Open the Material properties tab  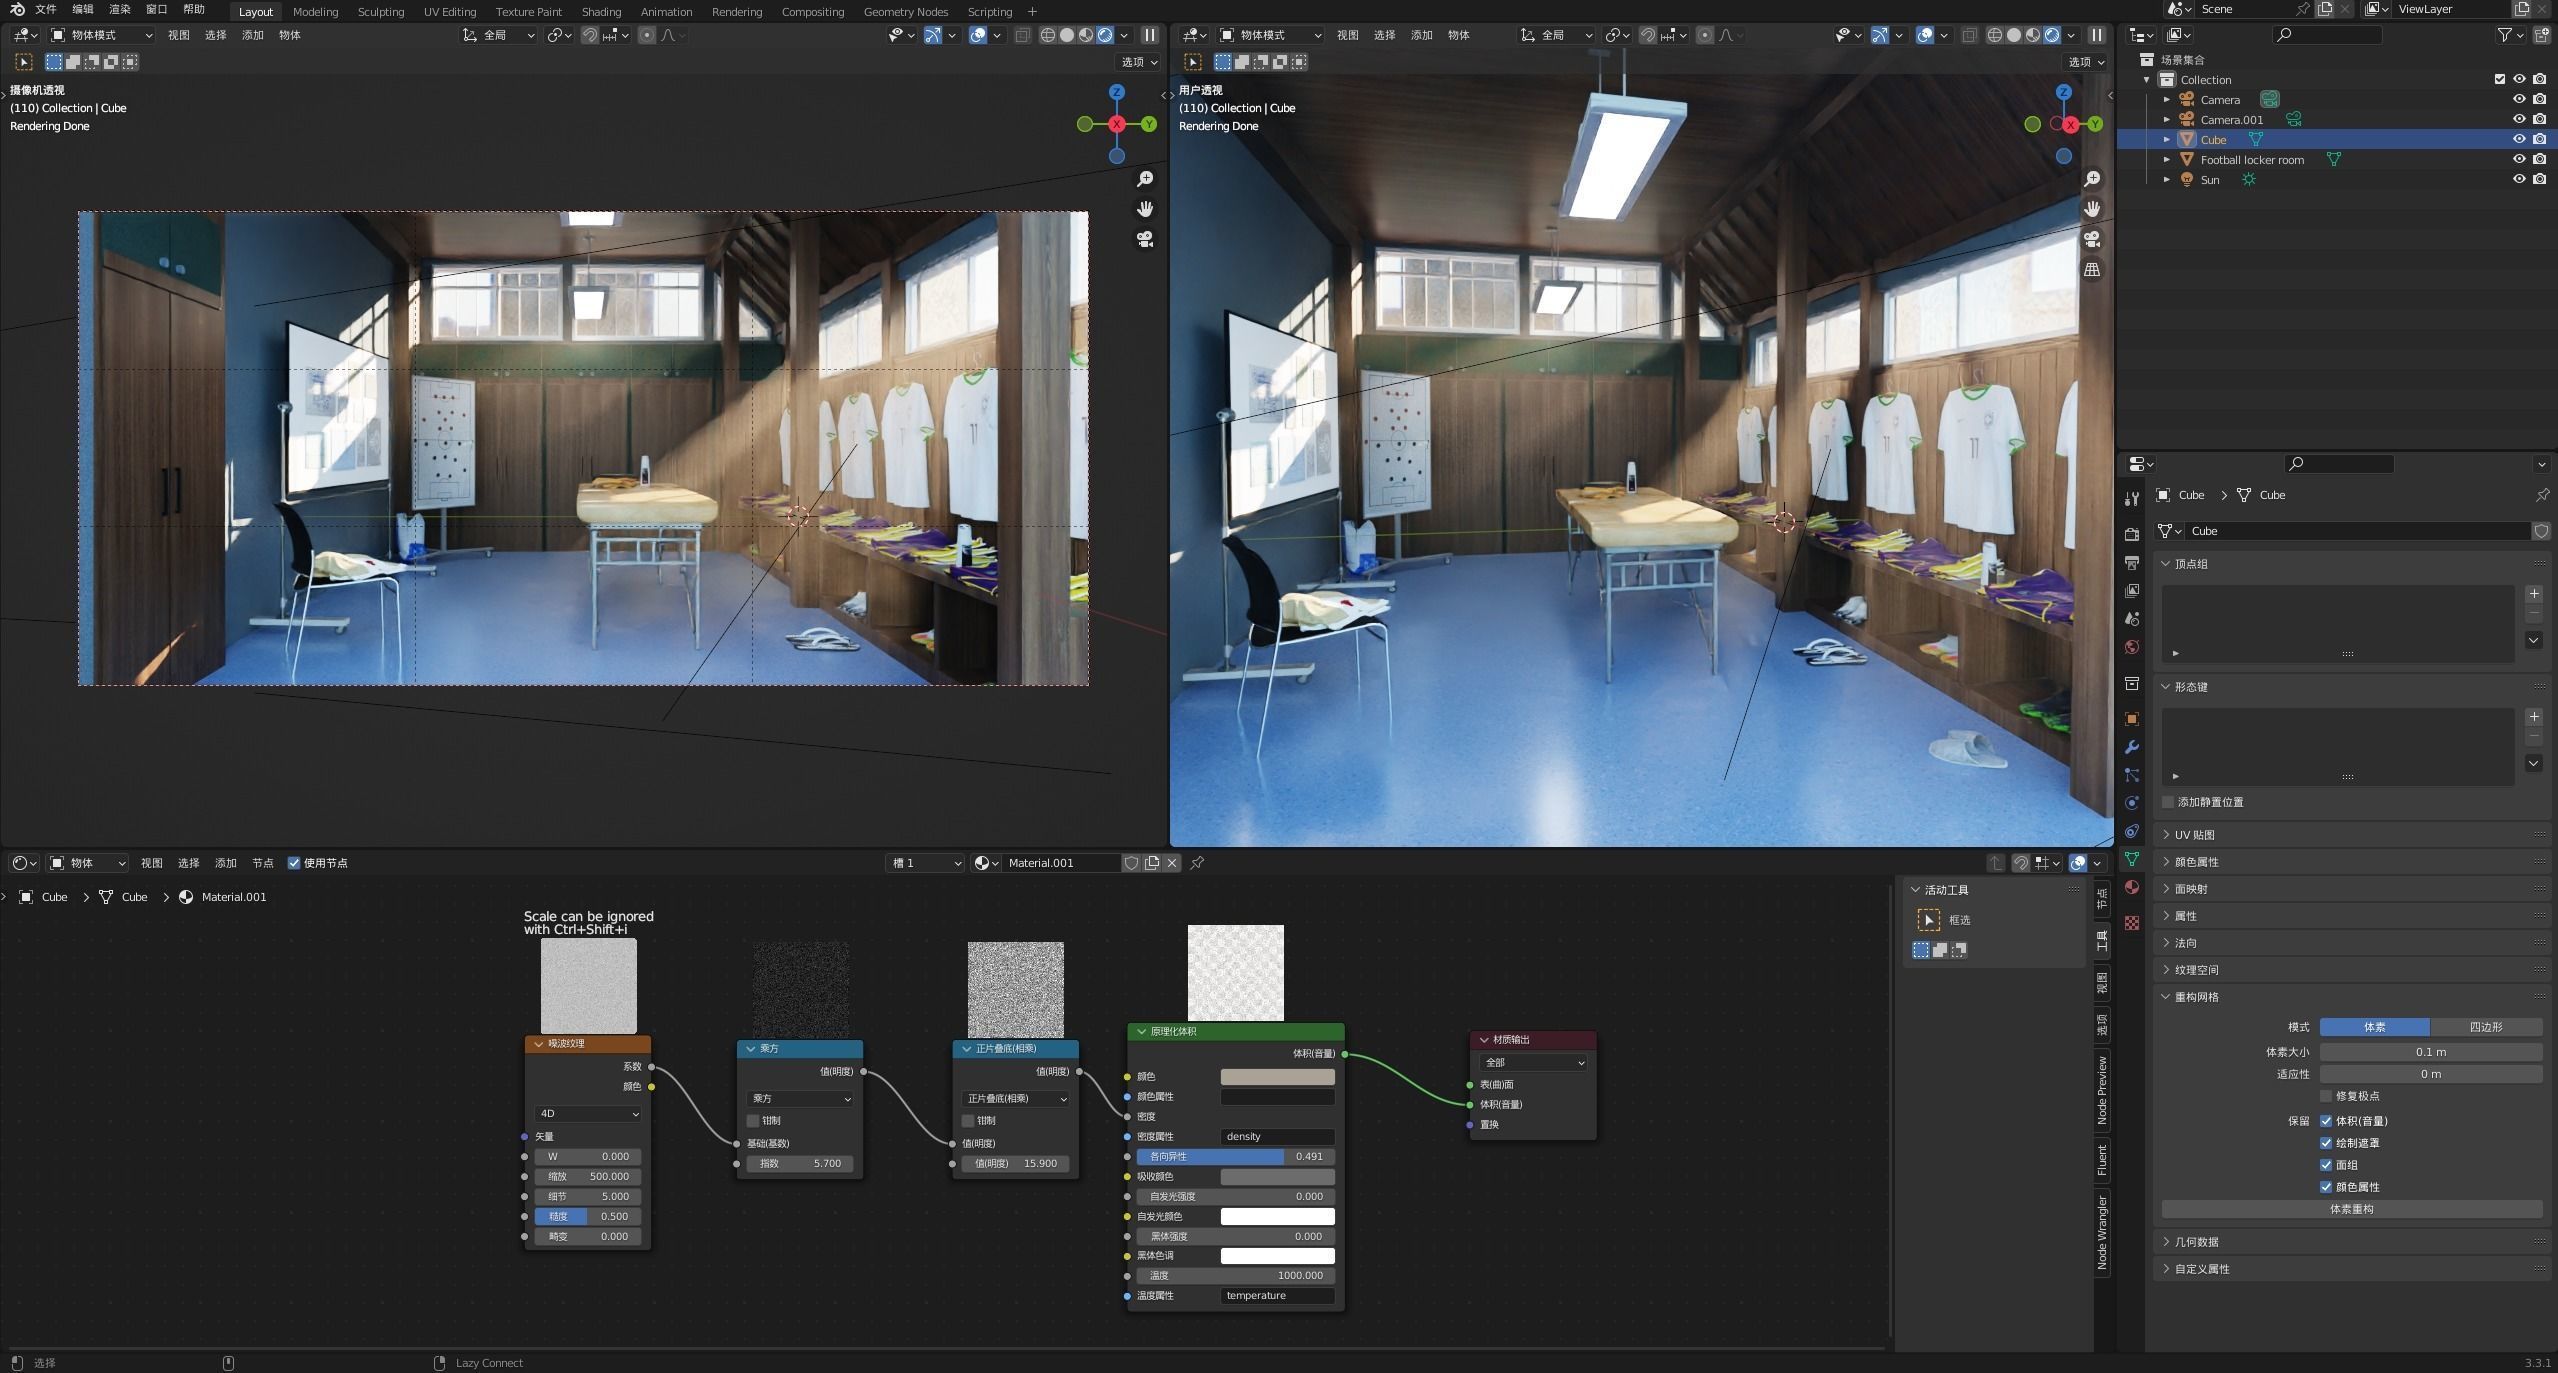pyautogui.click(x=2131, y=886)
